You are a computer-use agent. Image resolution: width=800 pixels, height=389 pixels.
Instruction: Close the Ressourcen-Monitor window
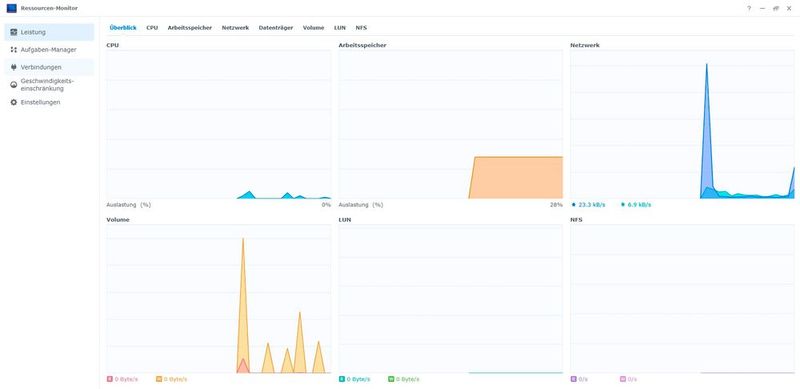click(x=789, y=8)
